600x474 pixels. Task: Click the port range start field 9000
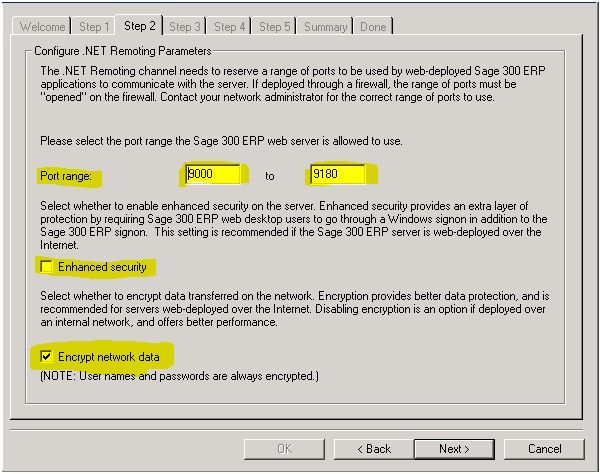[x=213, y=174]
